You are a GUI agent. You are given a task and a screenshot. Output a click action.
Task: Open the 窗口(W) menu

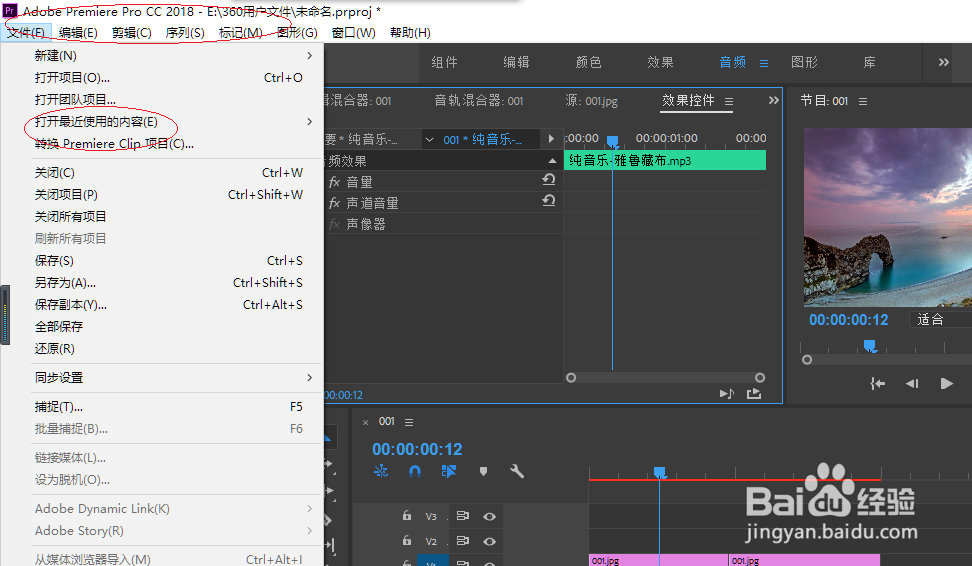click(353, 33)
